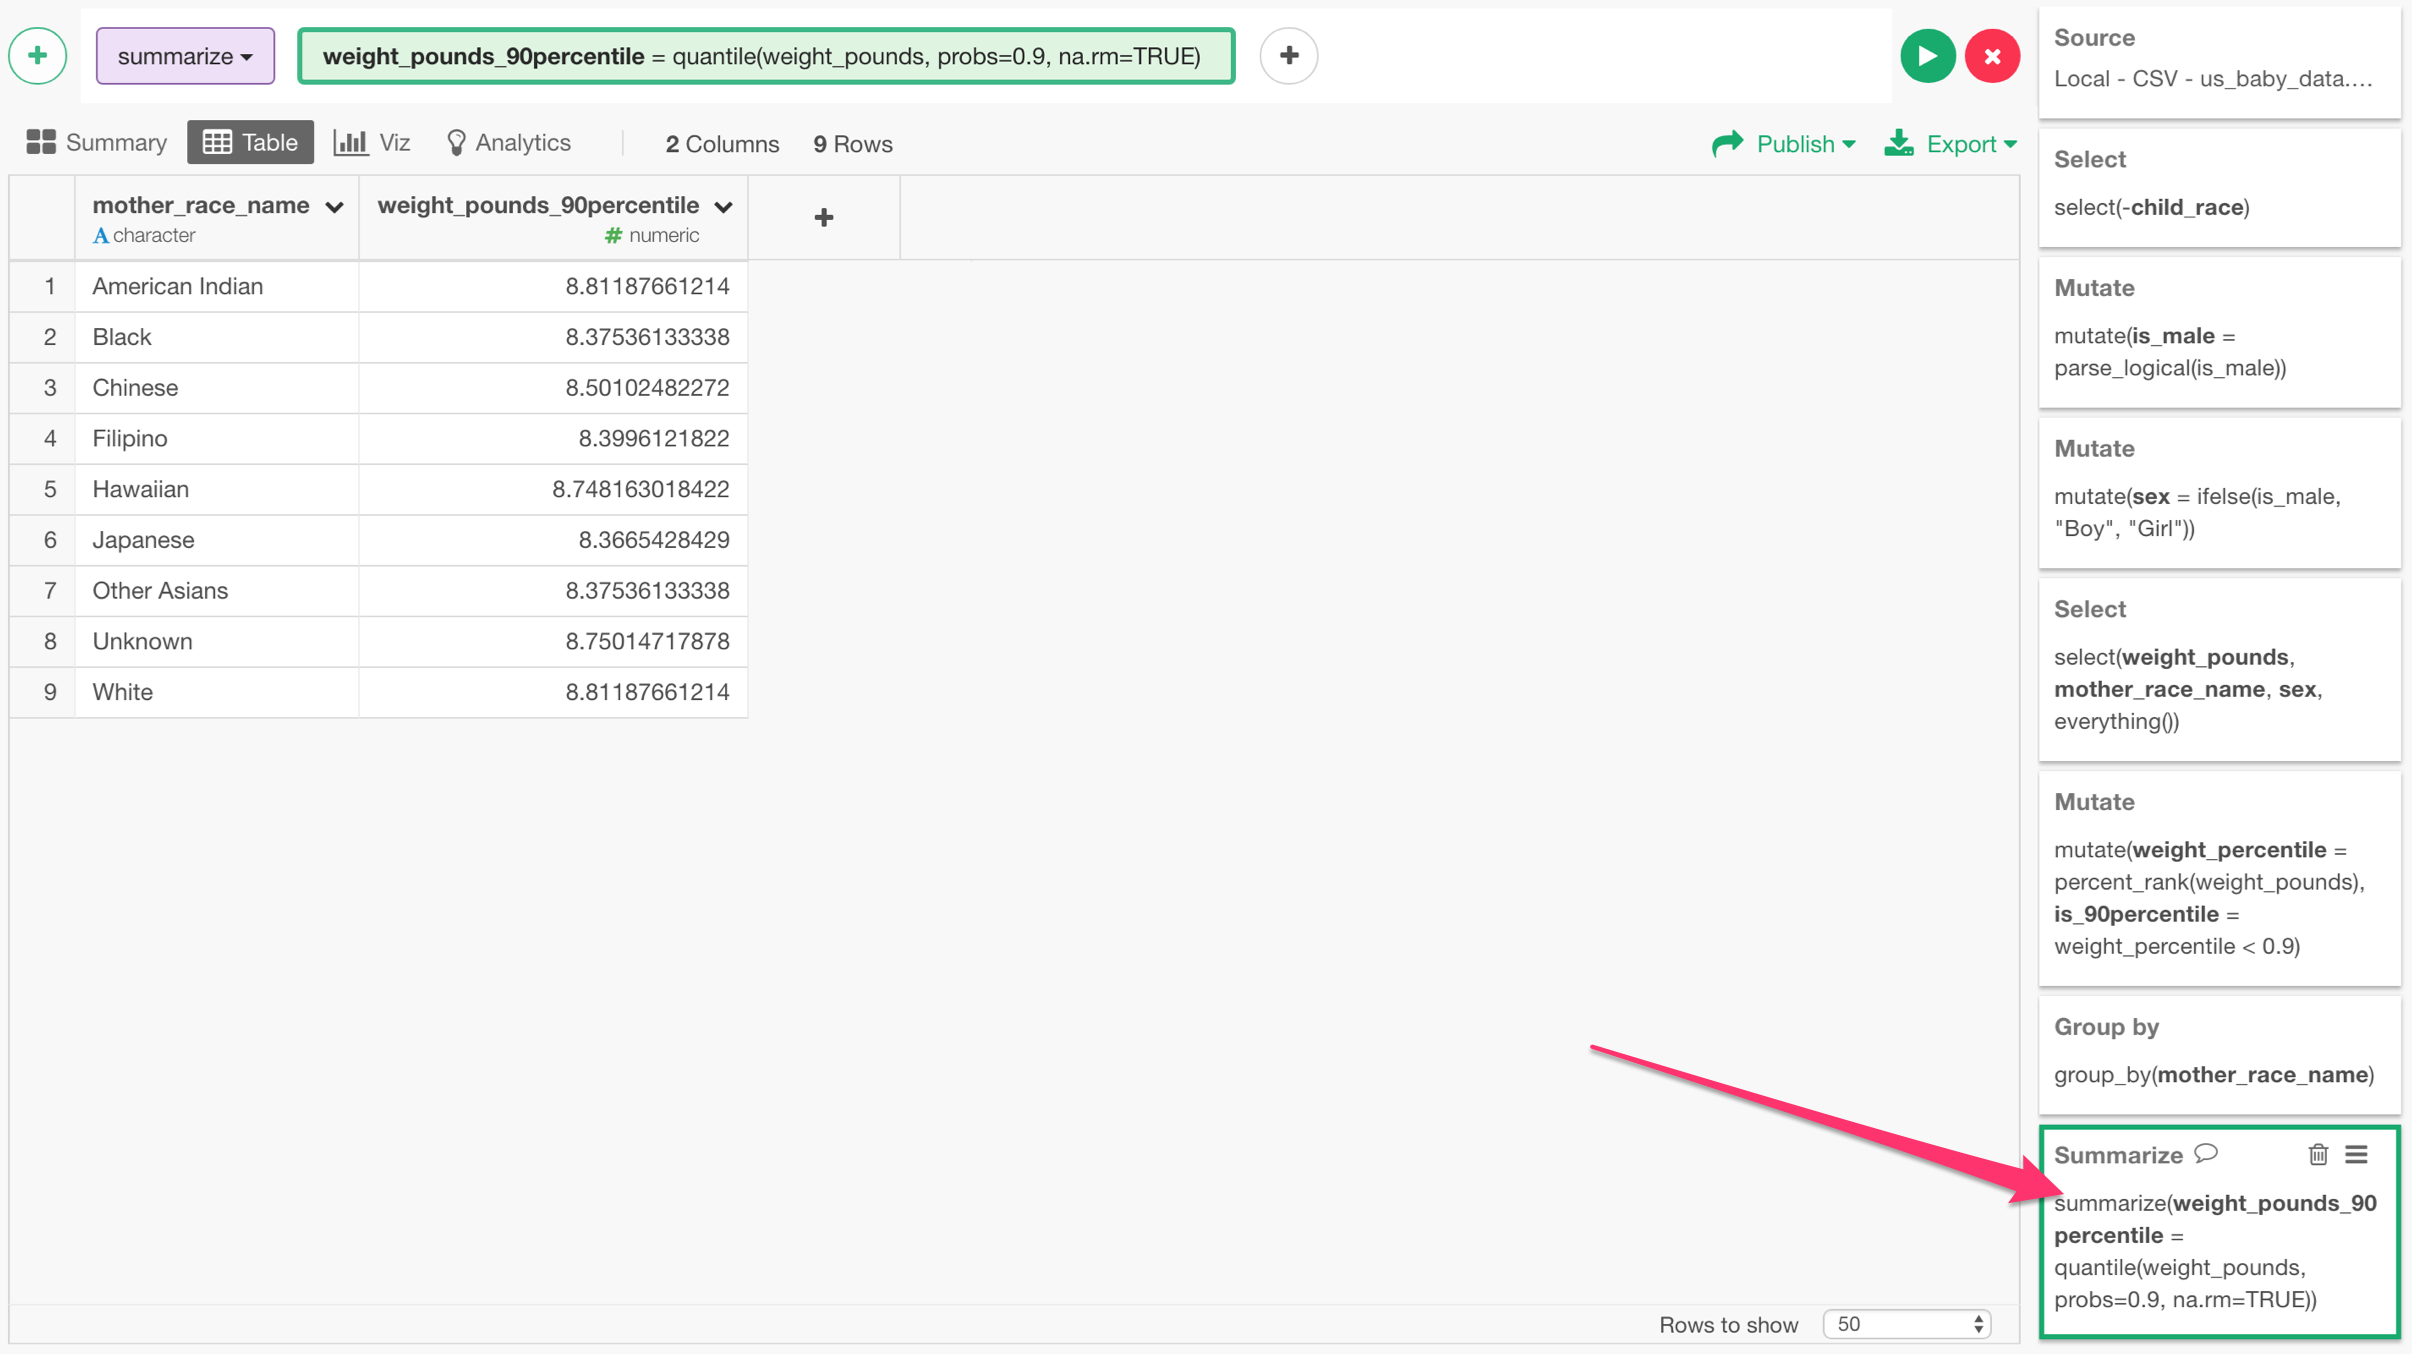The width and height of the screenshot is (2412, 1354).
Task: Open the Analytics tab
Action: click(x=509, y=143)
